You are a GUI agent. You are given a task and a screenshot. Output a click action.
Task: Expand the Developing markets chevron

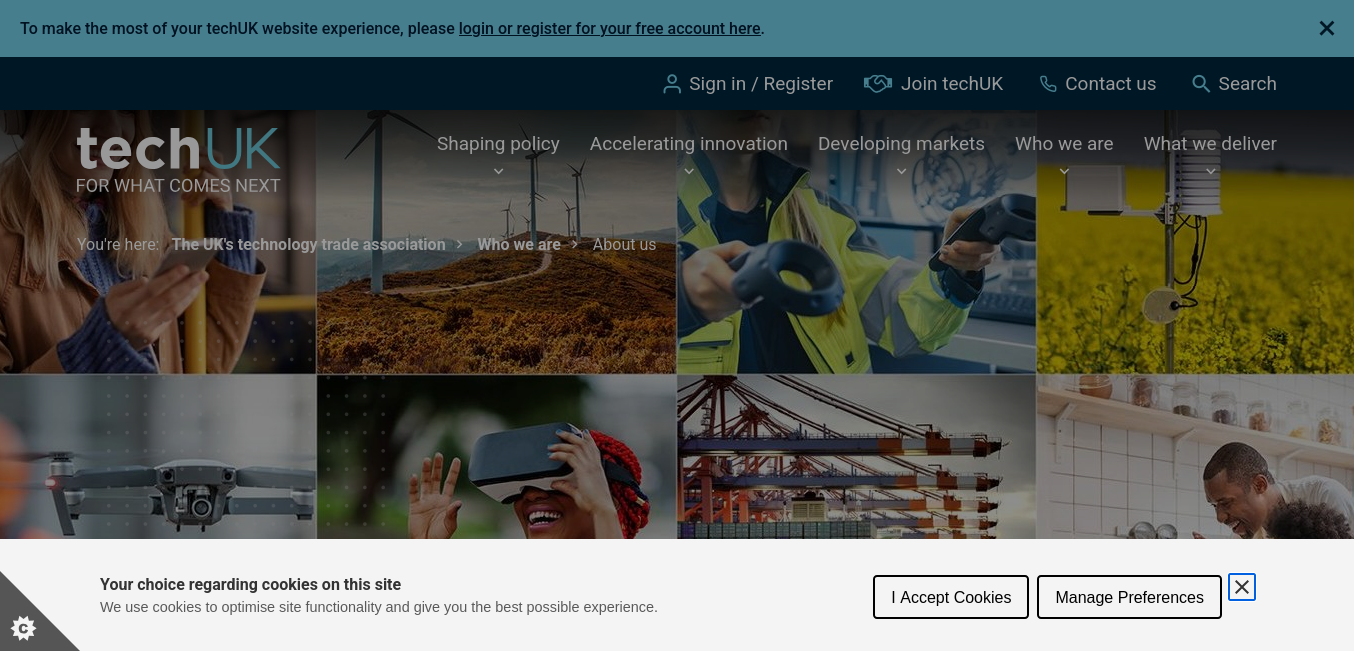pyautogui.click(x=901, y=171)
